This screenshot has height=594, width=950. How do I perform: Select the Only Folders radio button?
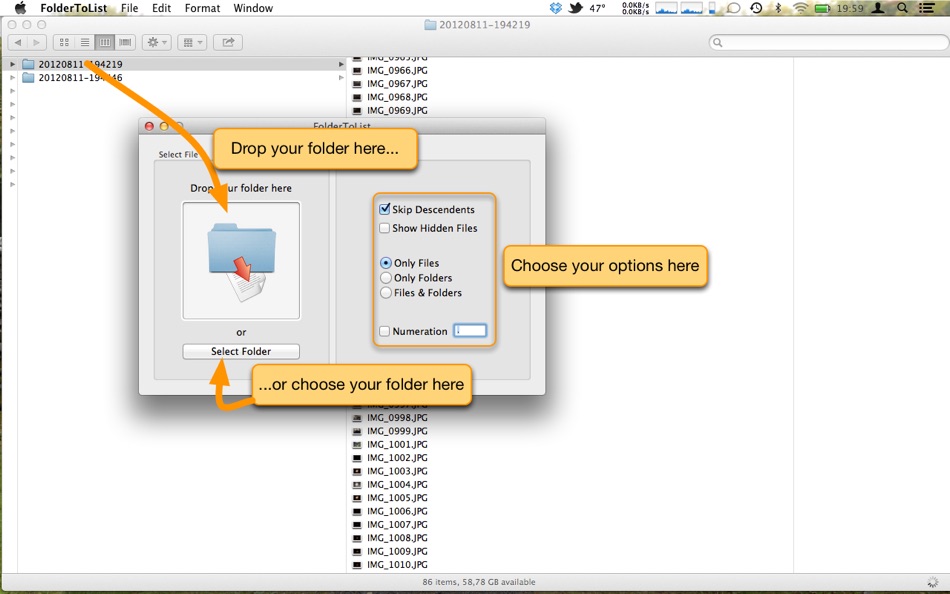(385, 278)
